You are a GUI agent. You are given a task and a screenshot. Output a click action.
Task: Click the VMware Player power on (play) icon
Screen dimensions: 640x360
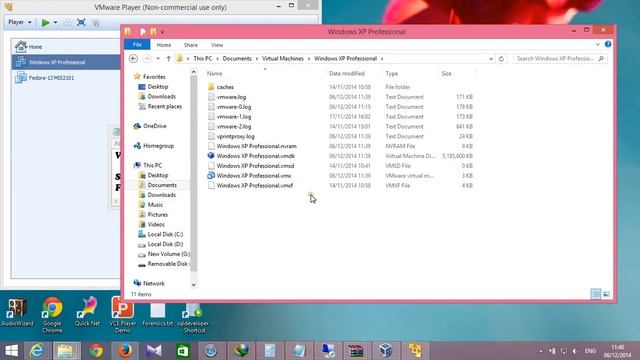(46, 22)
